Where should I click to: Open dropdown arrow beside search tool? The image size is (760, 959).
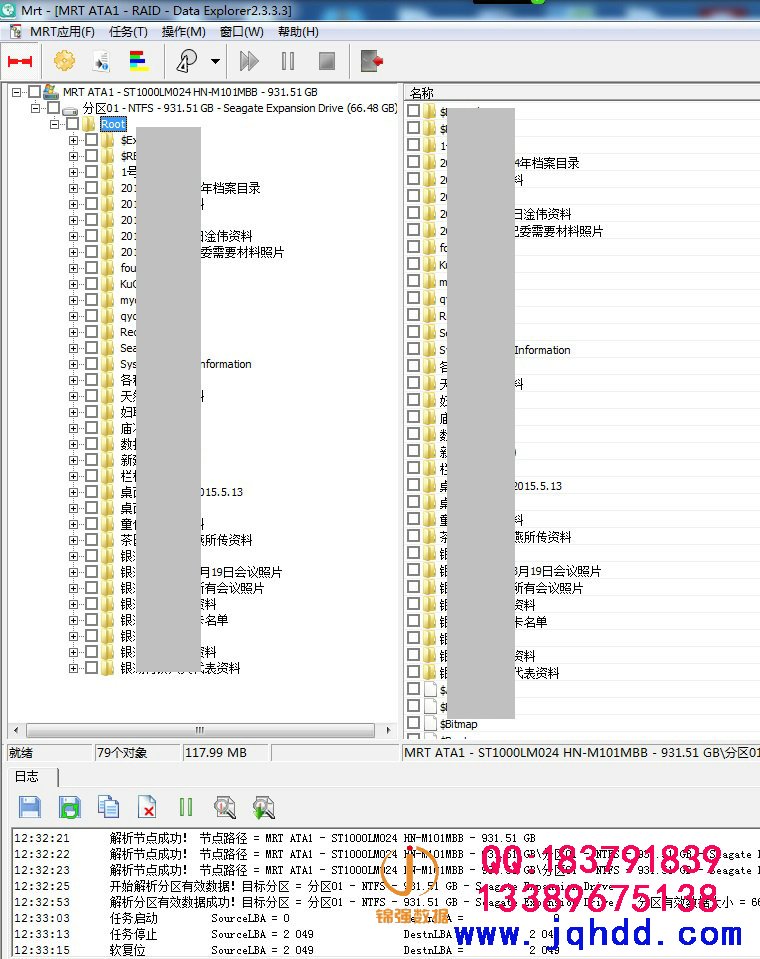click(215, 61)
